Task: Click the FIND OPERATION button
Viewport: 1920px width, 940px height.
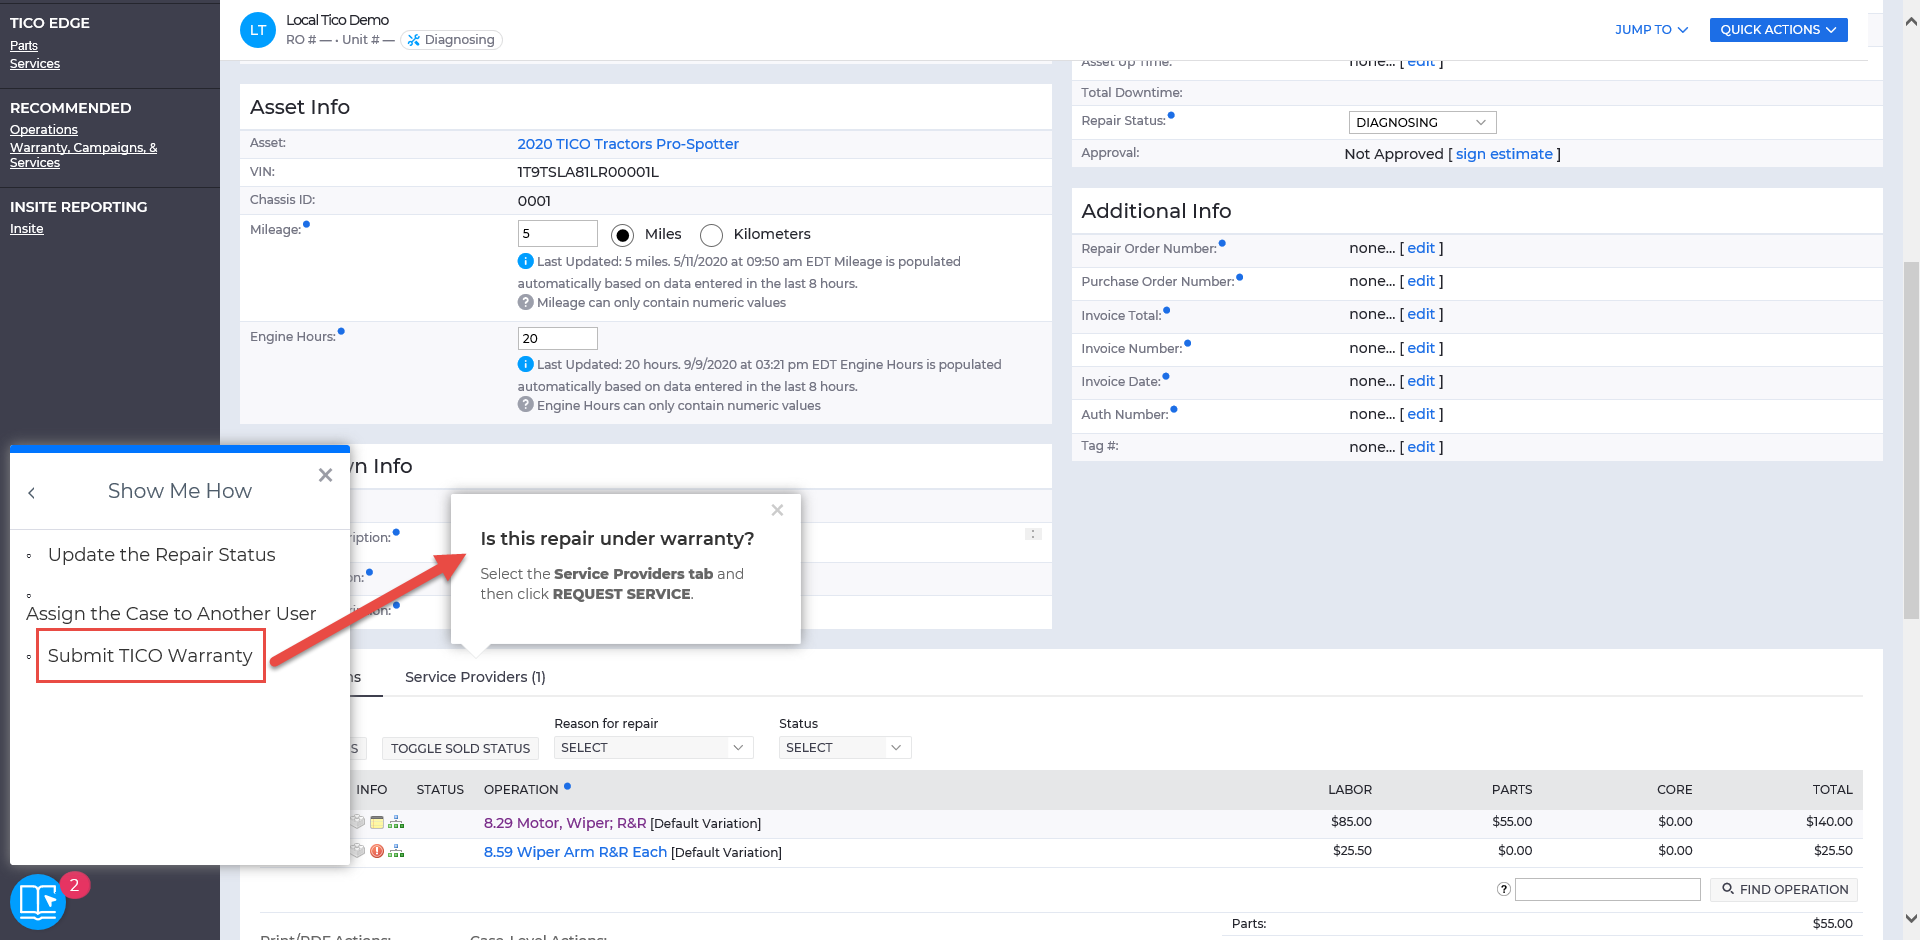Action: tap(1784, 889)
